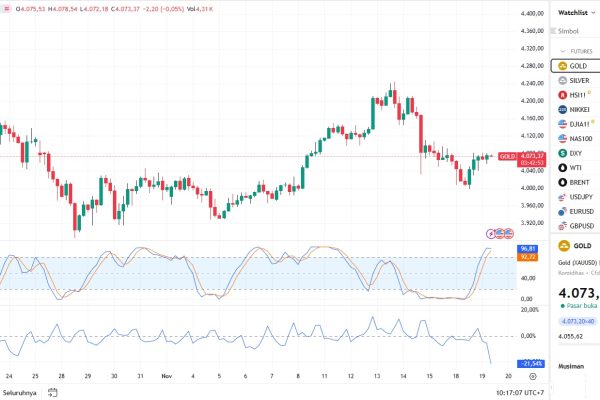Open the Watchlist dropdown menu
The height and width of the screenshot is (400, 600).
(575, 13)
